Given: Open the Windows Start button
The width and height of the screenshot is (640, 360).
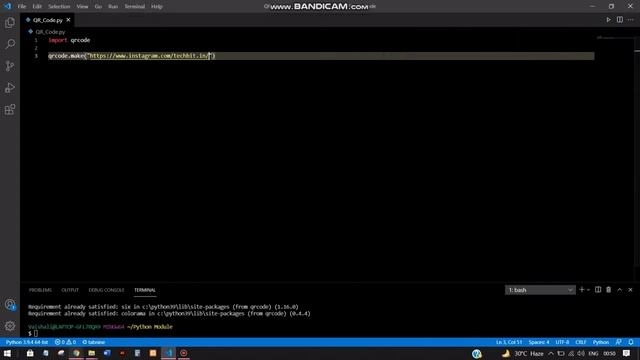Looking at the screenshot, I should pyautogui.click(x=7, y=353).
